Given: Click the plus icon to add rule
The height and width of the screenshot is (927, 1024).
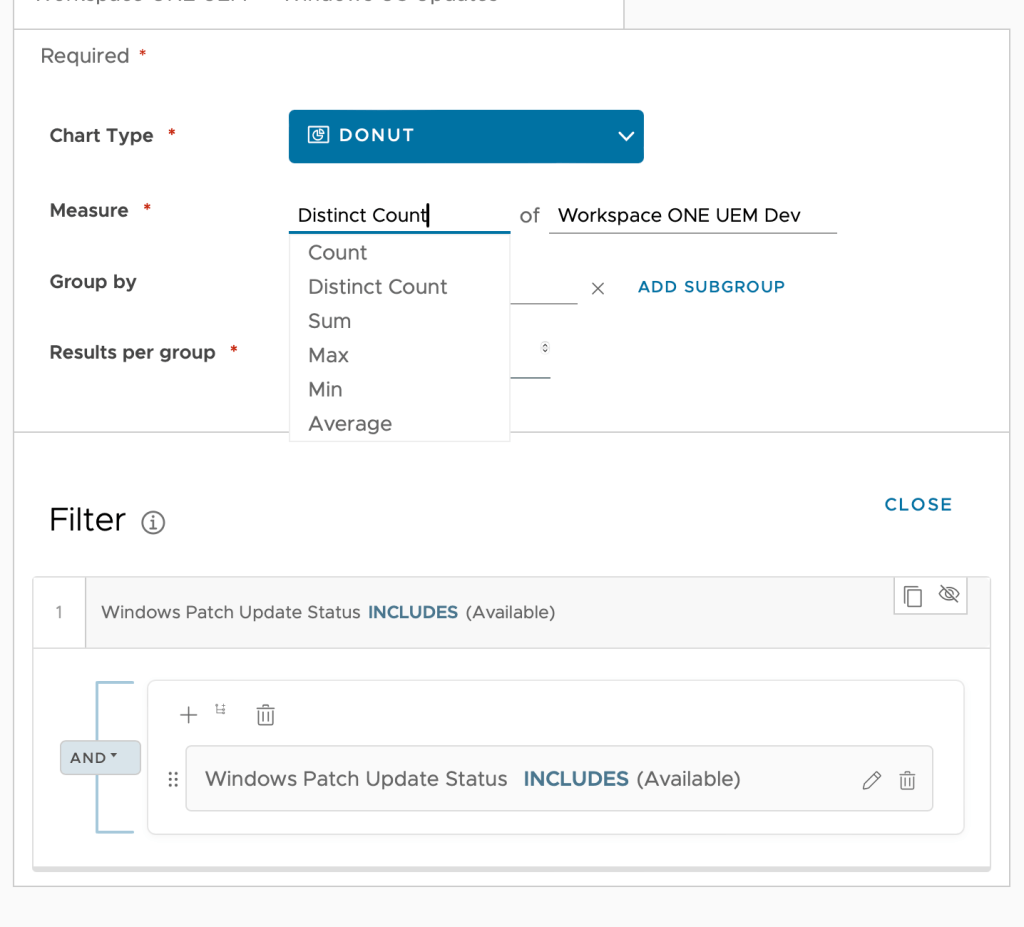Looking at the screenshot, I should click(188, 715).
